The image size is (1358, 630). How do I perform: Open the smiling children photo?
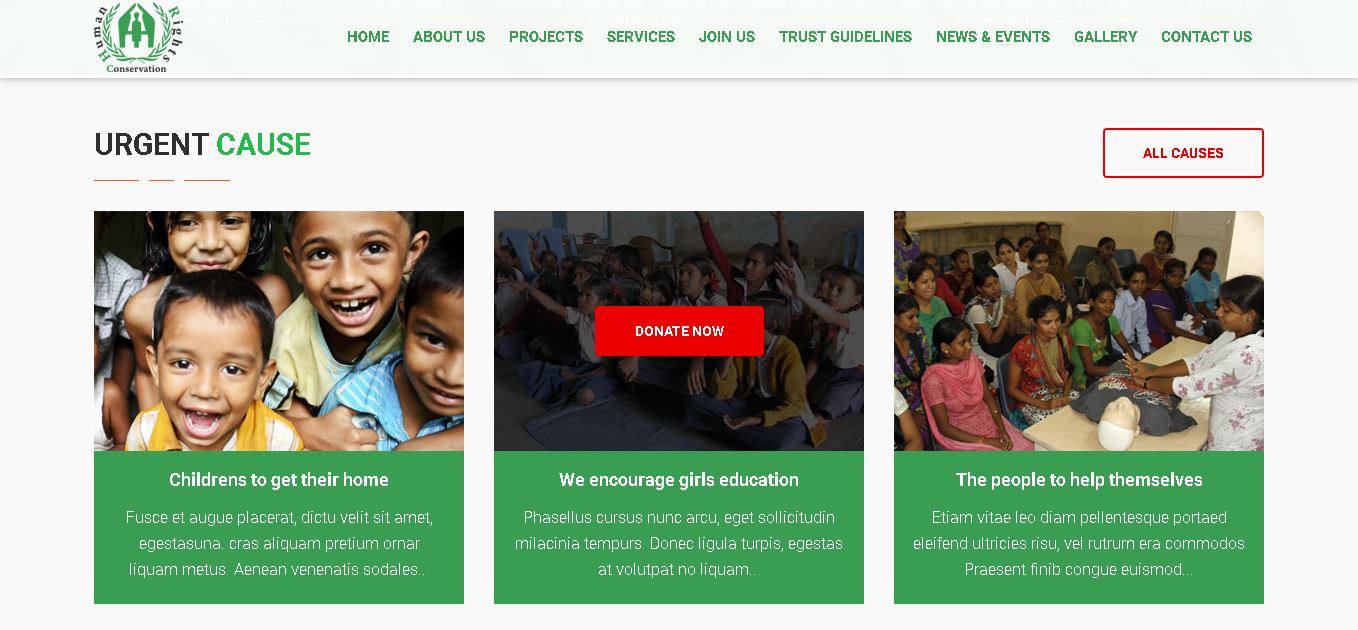click(279, 331)
